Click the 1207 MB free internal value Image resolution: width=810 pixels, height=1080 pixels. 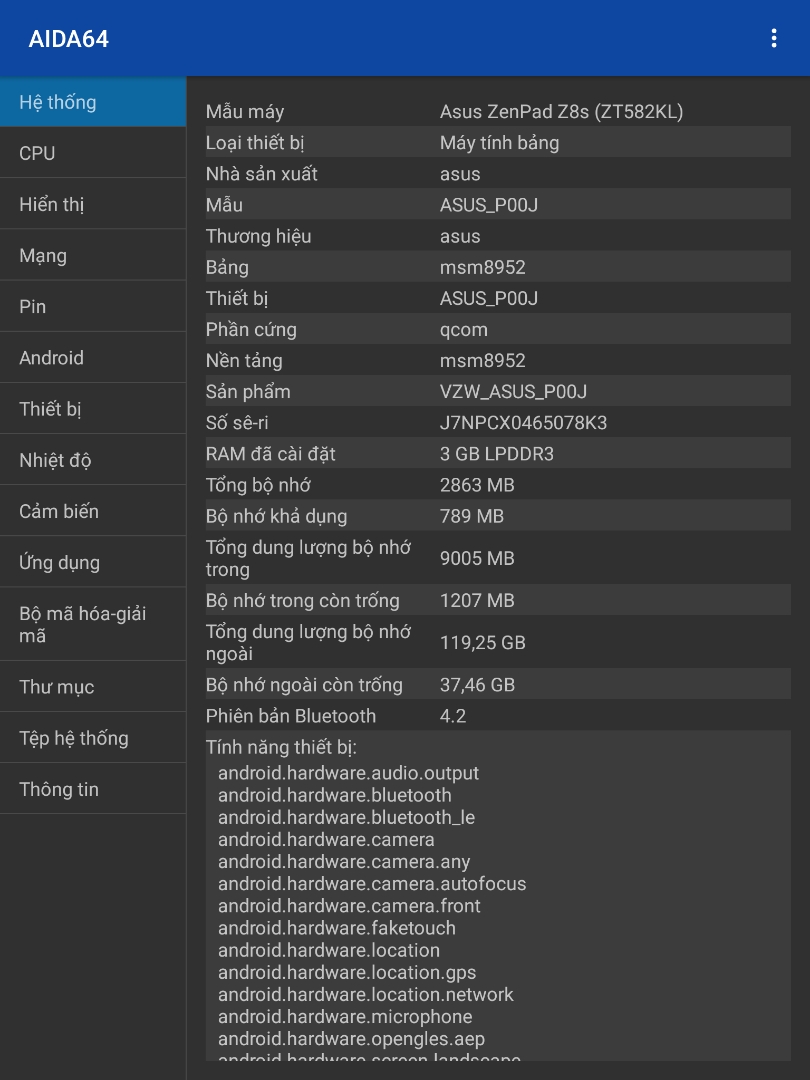[477, 600]
